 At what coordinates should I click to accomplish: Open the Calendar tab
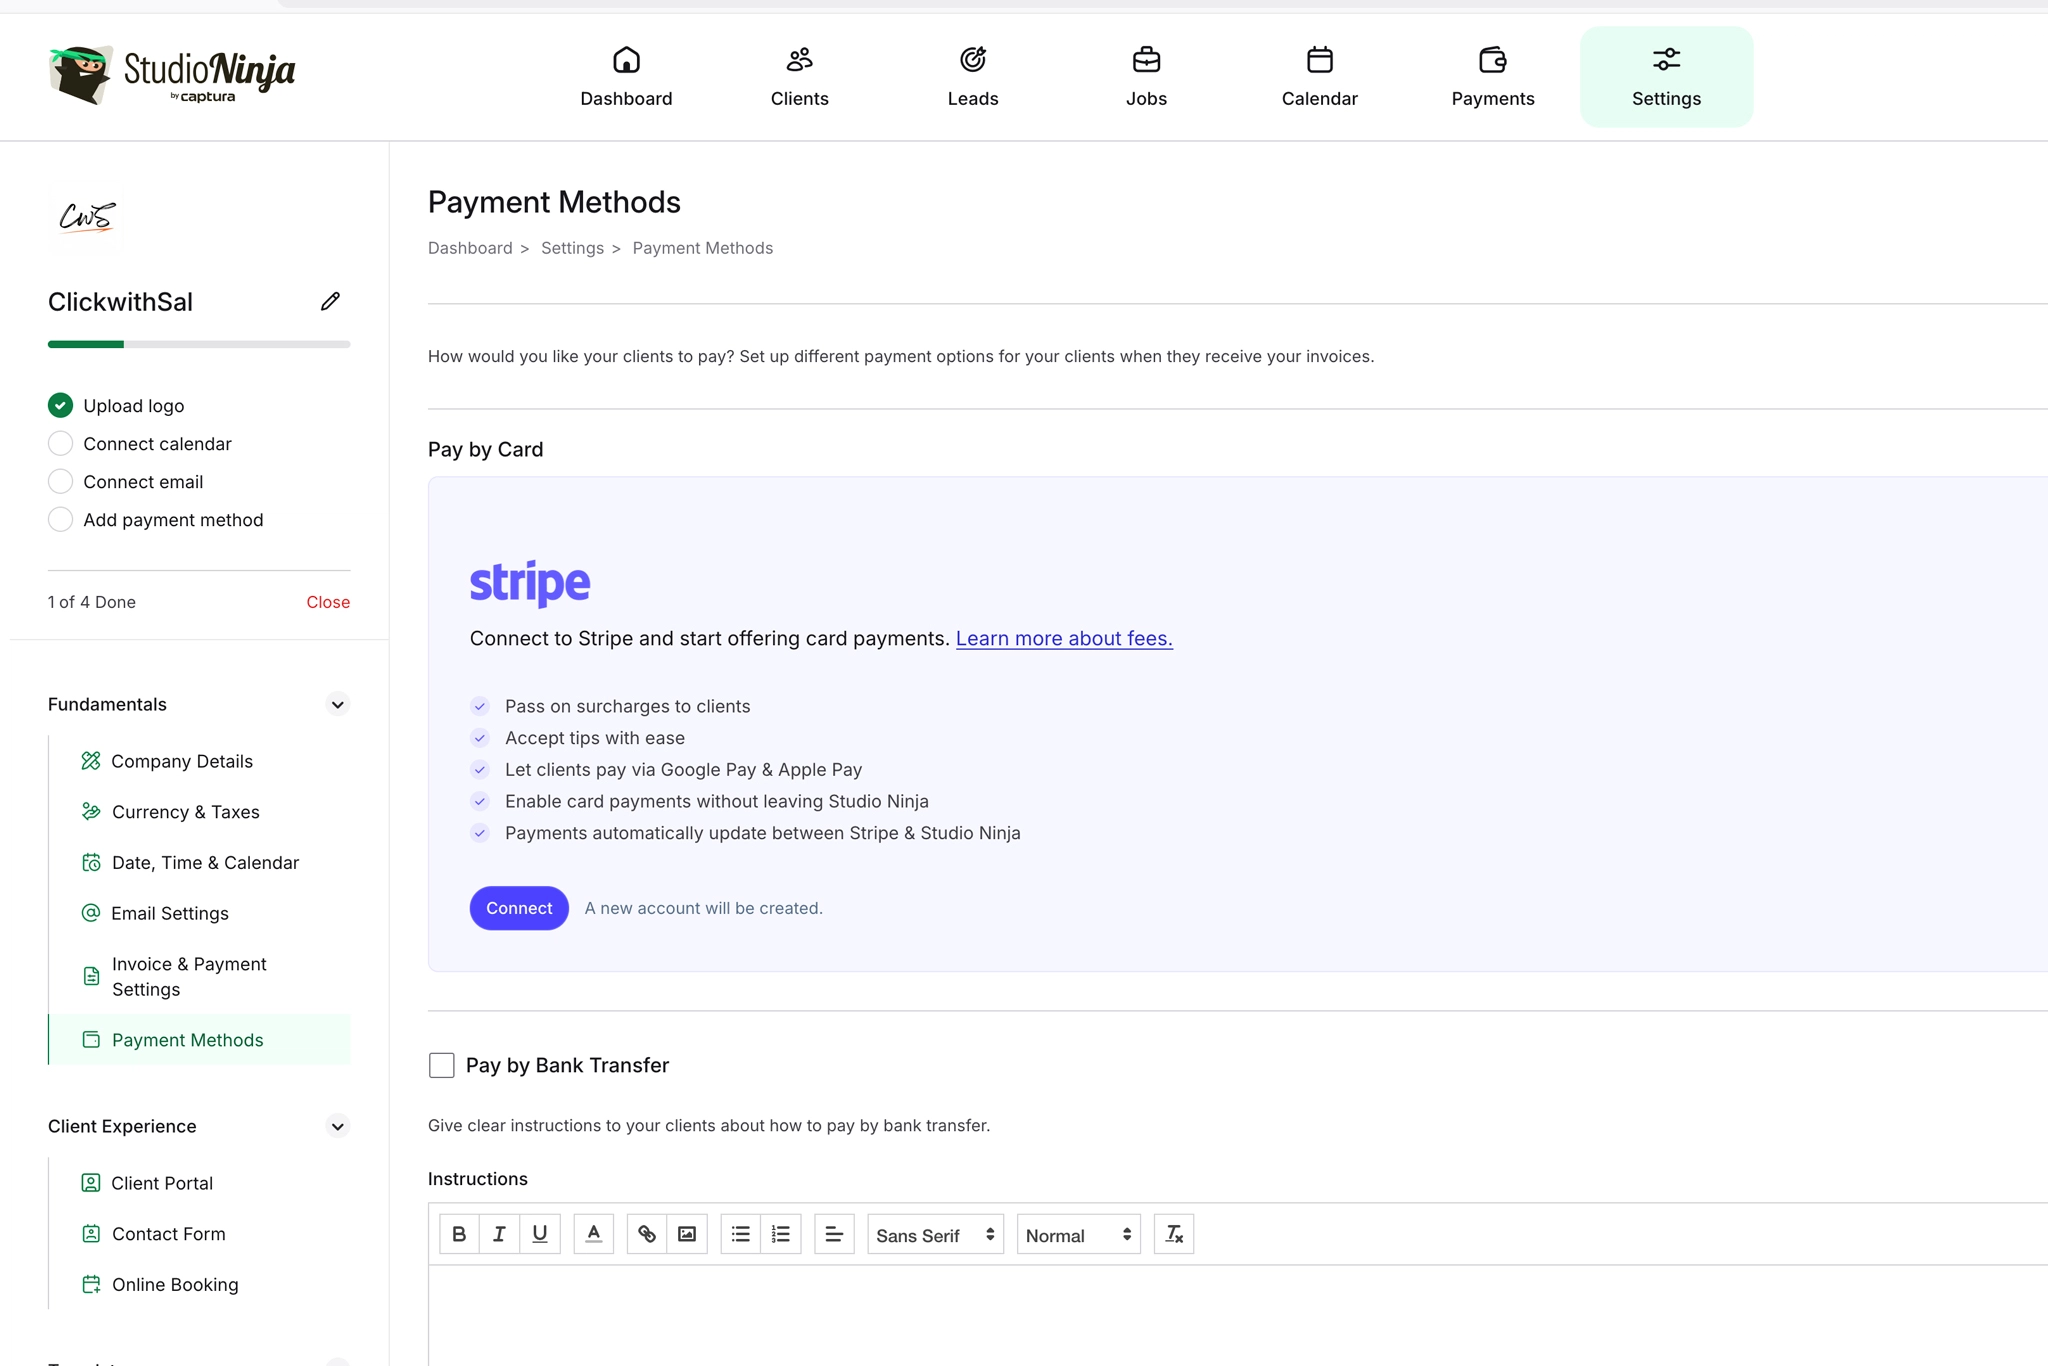1320,77
